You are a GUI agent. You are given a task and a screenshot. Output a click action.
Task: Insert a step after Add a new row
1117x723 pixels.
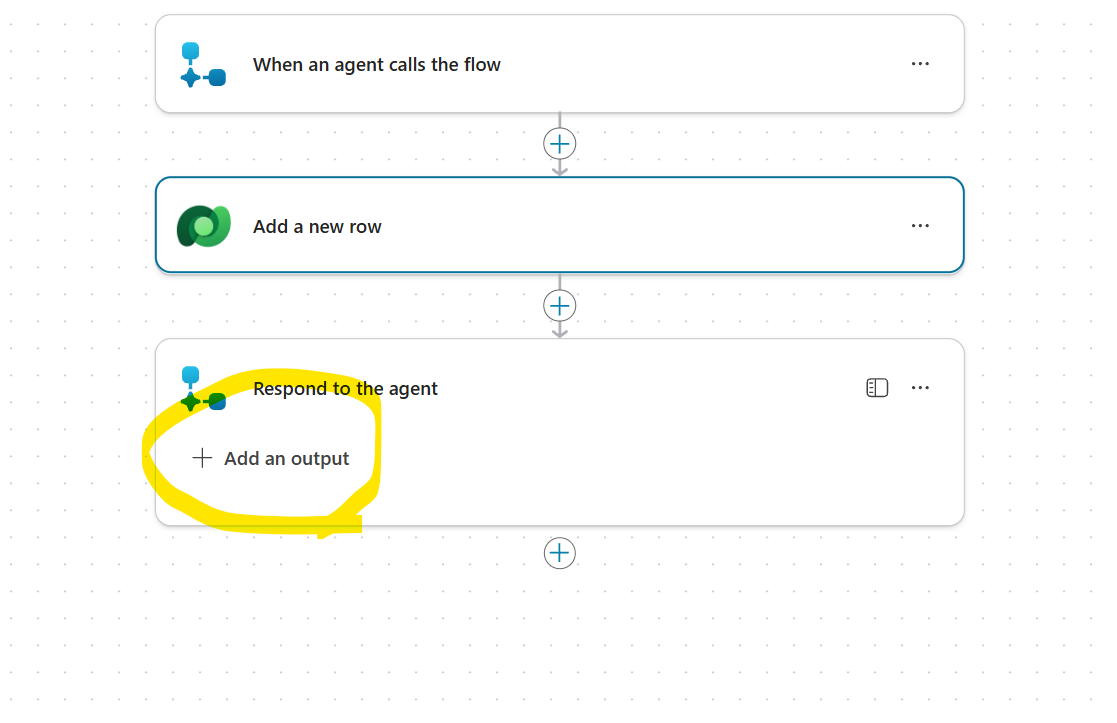(x=560, y=305)
